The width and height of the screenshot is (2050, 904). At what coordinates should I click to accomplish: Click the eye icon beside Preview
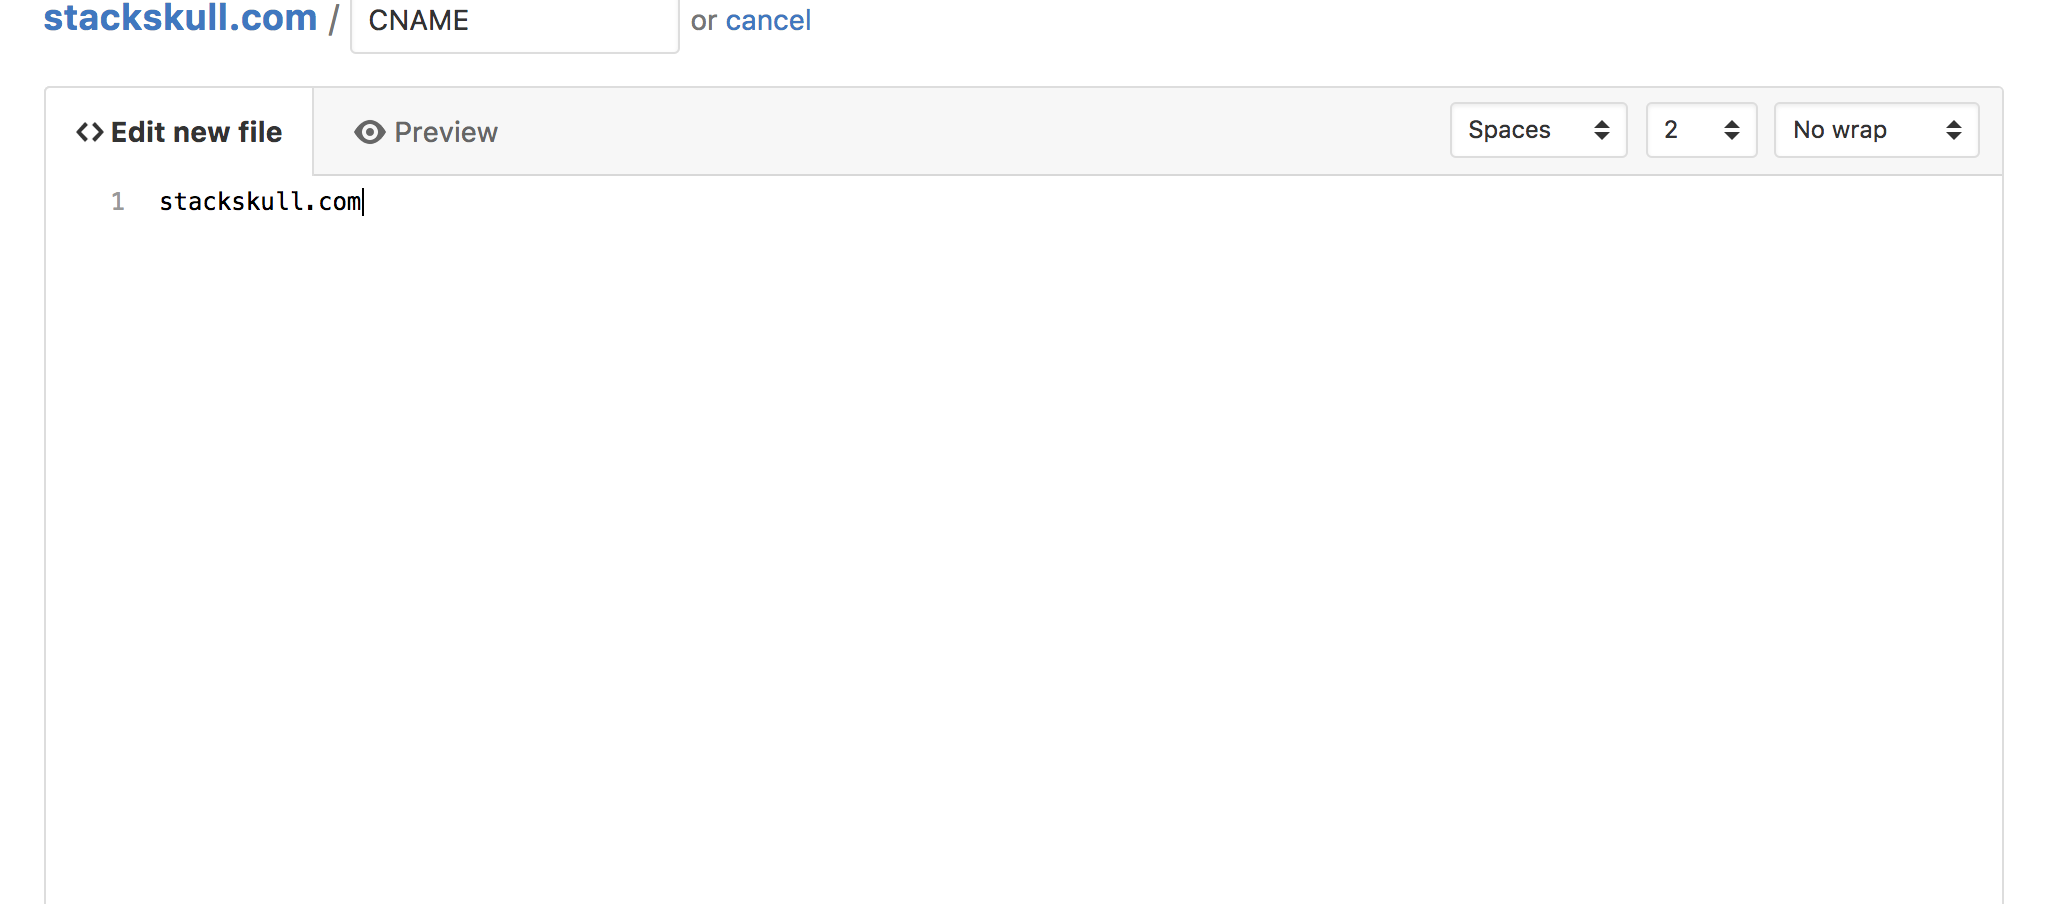click(370, 132)
